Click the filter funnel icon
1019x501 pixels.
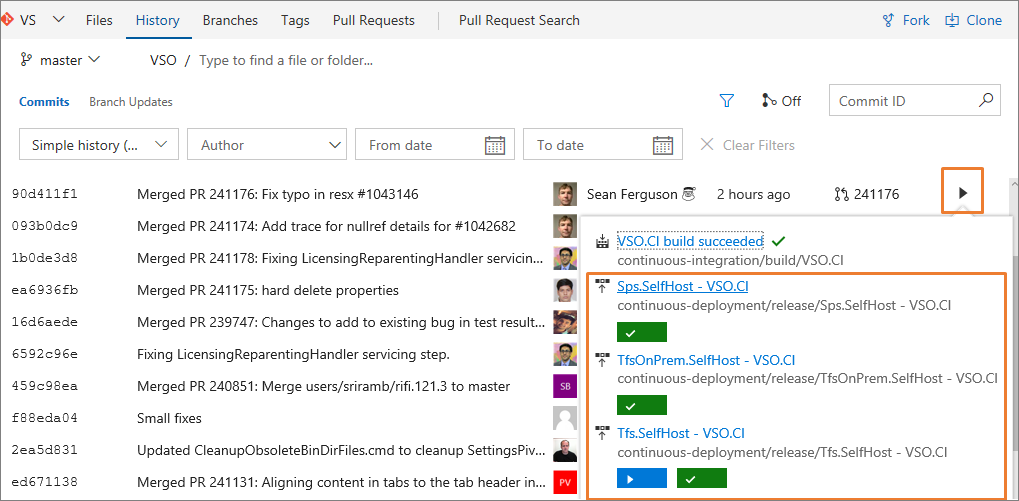pos(727,101)
